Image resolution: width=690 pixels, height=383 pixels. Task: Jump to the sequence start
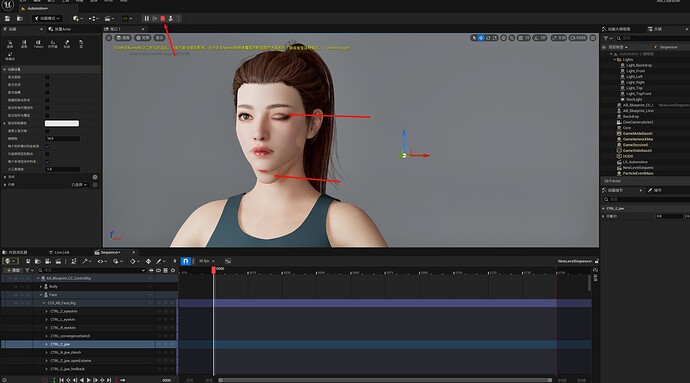(62, 380)
